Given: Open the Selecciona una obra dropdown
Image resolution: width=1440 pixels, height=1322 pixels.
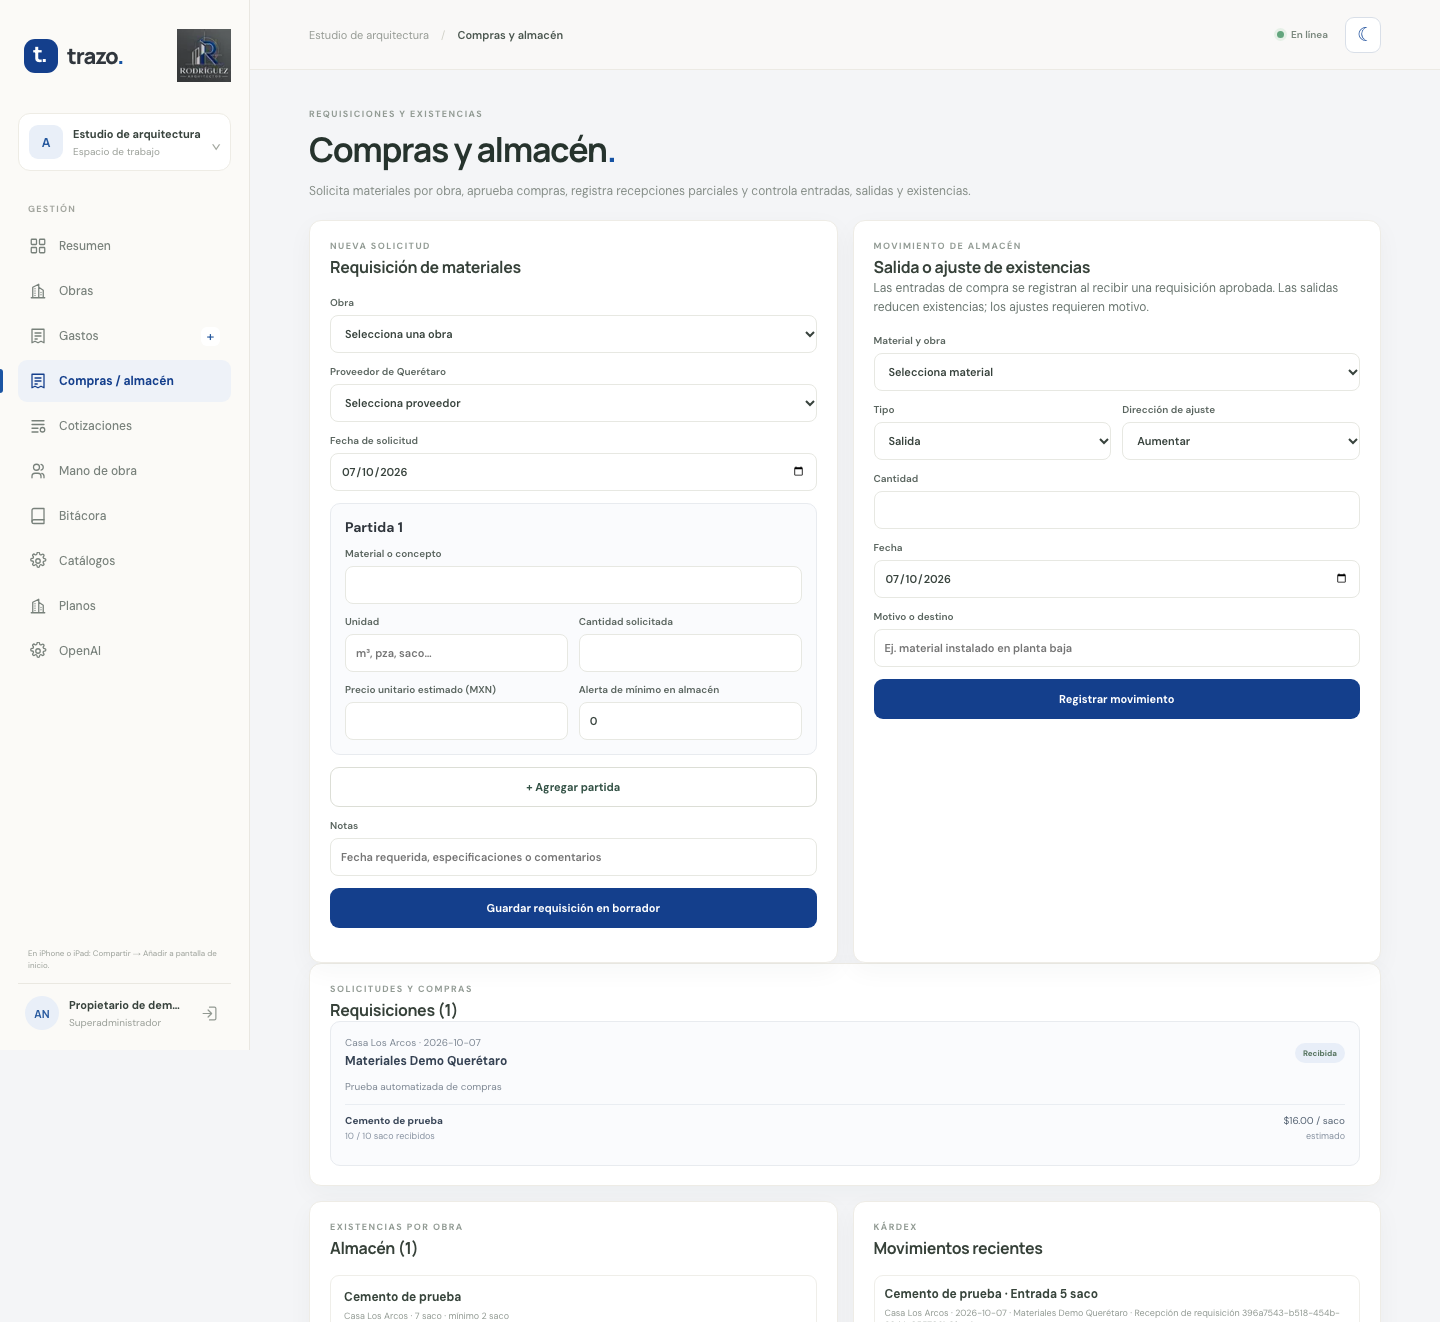Looking at the screenshot, I should pyautogui.click(x=573, y=334).
